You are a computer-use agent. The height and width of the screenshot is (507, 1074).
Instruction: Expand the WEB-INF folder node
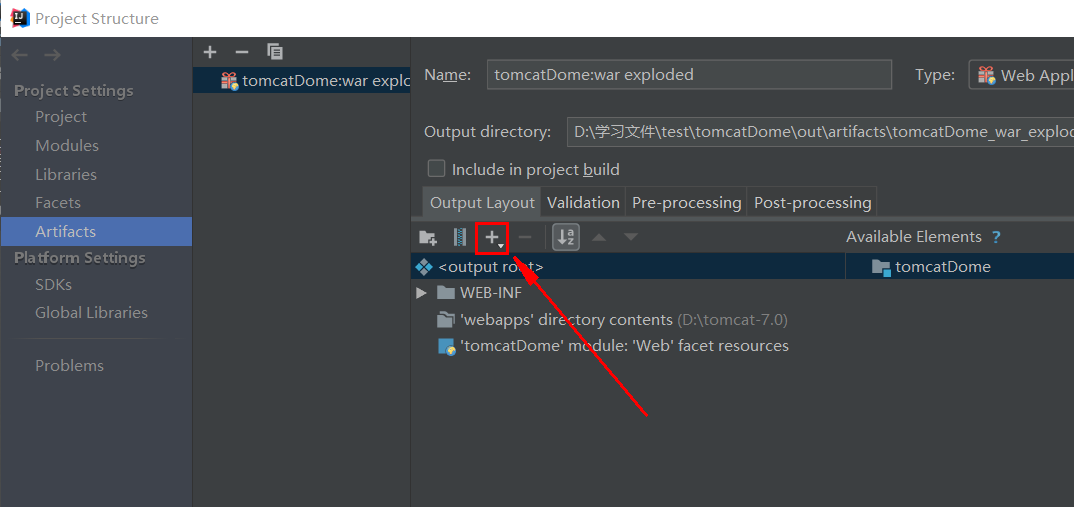pos(421,293)
